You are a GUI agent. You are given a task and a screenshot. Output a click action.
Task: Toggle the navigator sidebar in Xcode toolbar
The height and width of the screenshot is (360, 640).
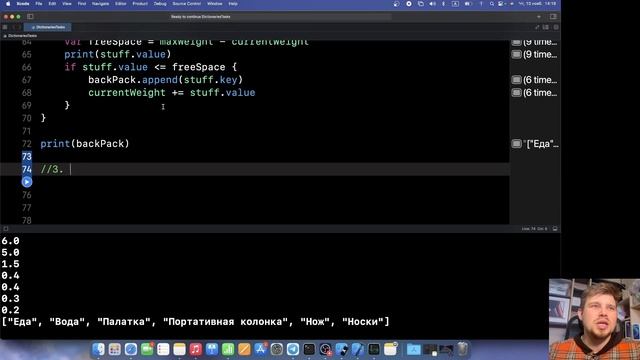pyautogui.click(x=30, y=17)
